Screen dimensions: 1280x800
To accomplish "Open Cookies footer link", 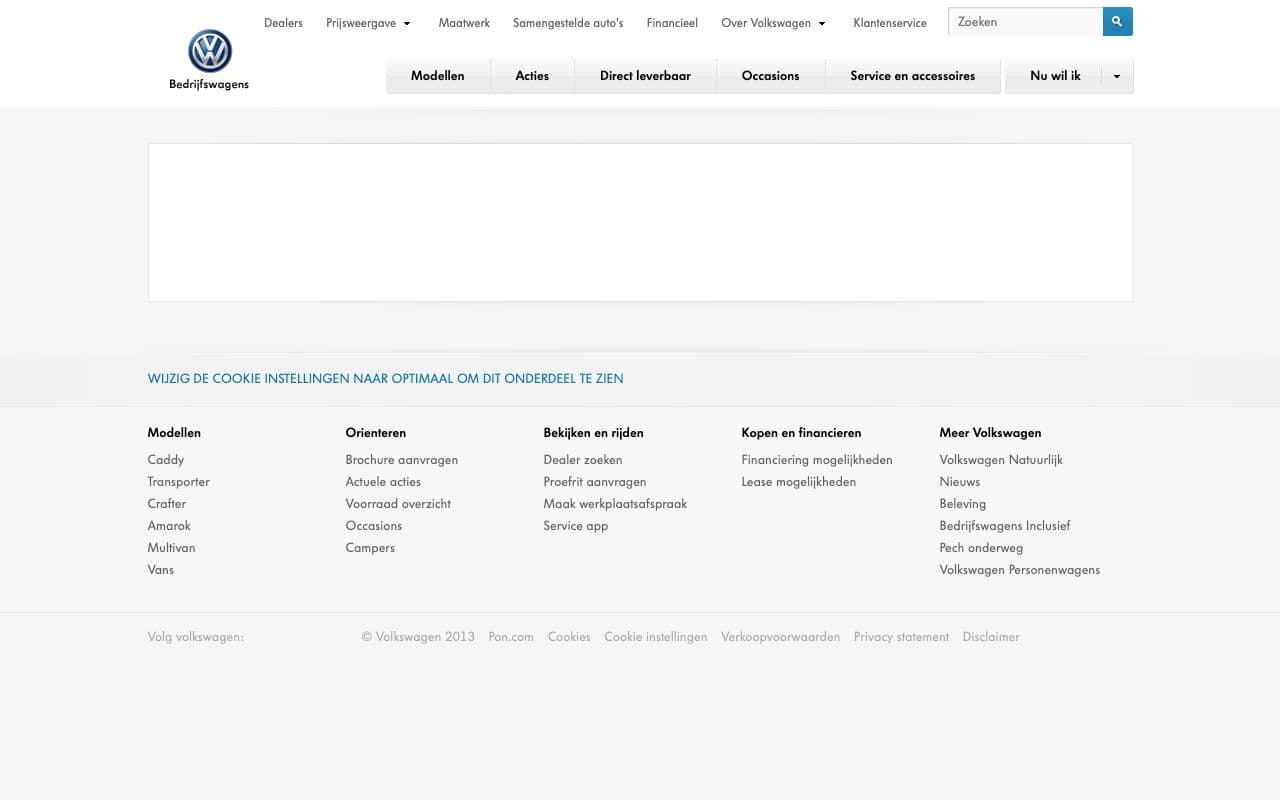I will click(569, 637).
